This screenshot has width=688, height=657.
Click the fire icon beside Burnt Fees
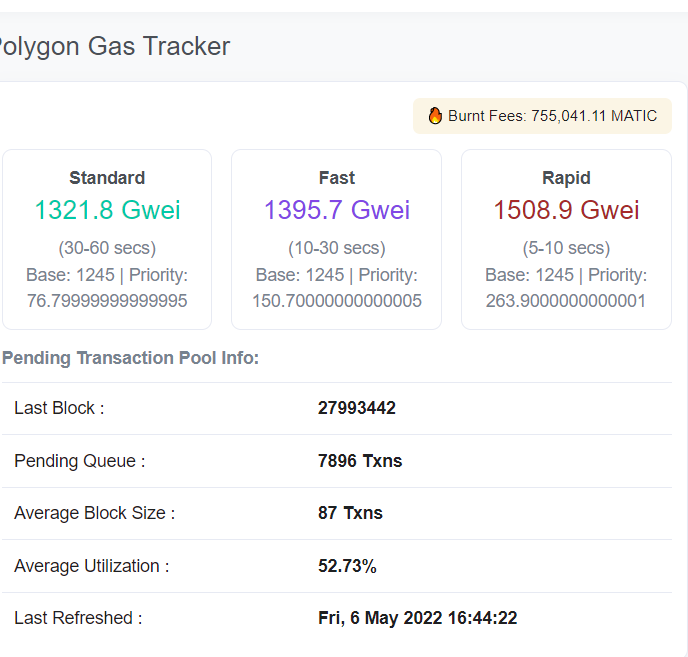click(435, 116)
